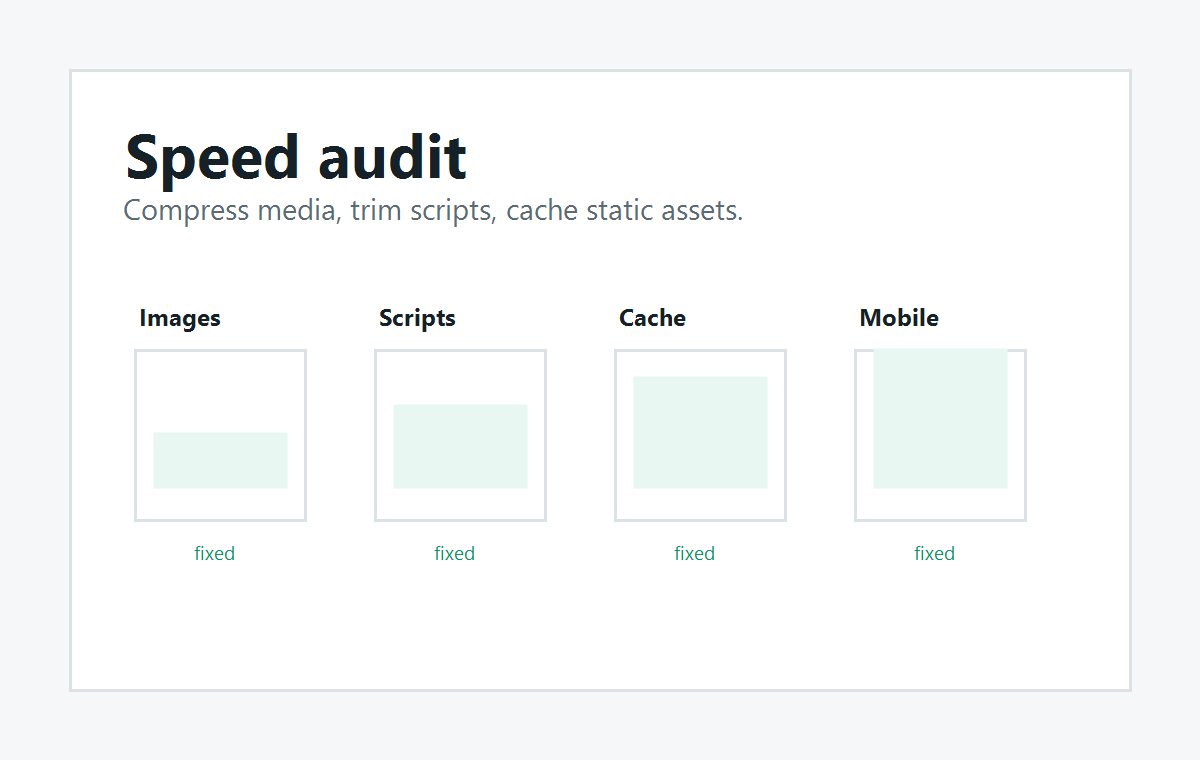Select the green bar in the Cache chart
The height and width of the screenshot is (760, 1200).
click(700, 432)
